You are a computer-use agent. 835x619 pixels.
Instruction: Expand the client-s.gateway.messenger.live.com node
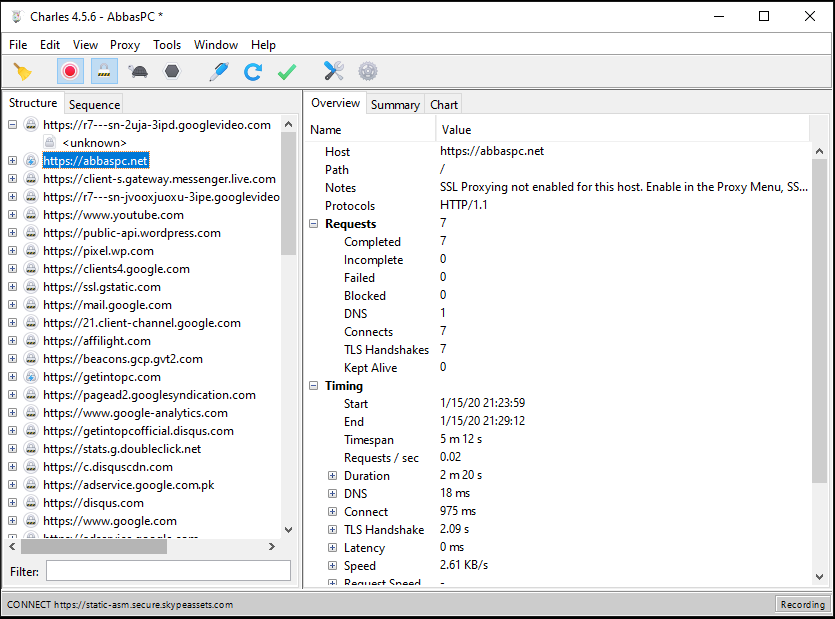[x=12, y=178]
